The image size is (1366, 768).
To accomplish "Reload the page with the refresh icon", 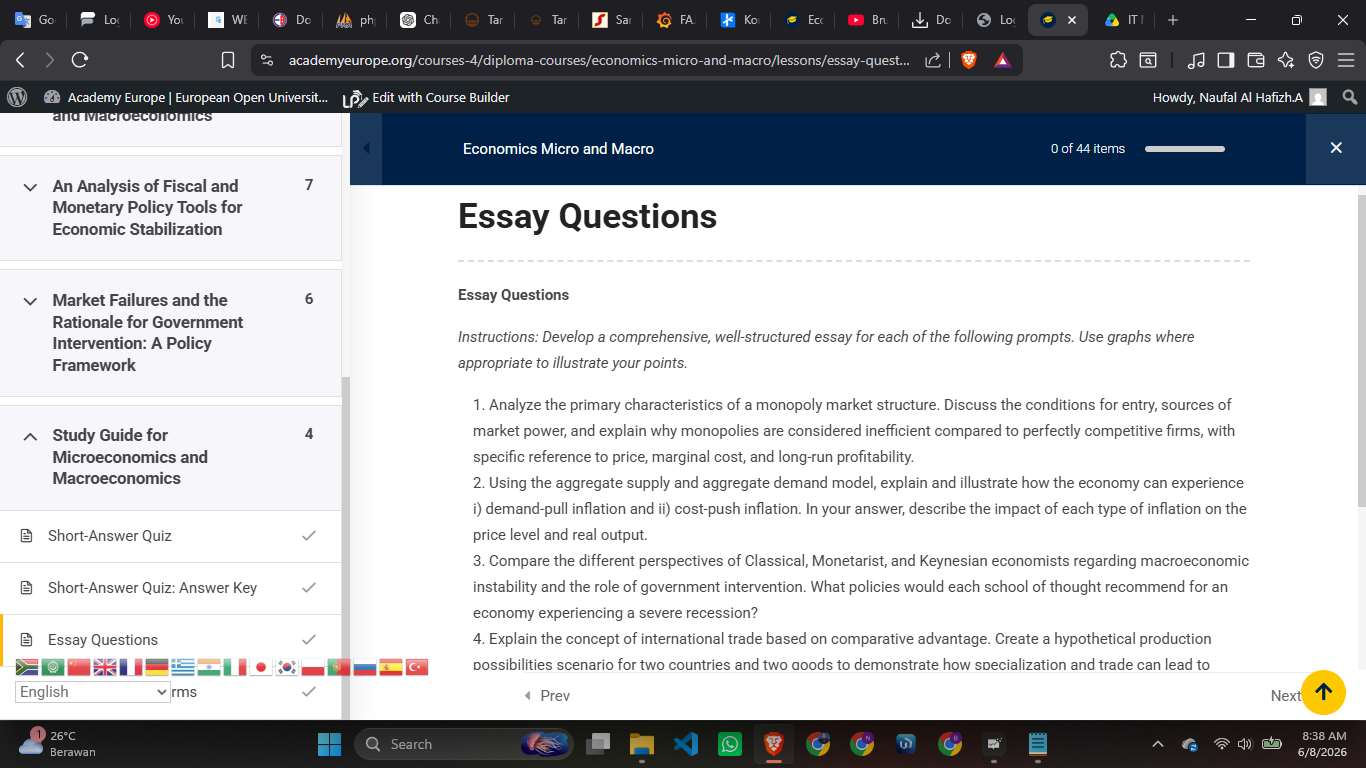I will click(x=80, y=60).
